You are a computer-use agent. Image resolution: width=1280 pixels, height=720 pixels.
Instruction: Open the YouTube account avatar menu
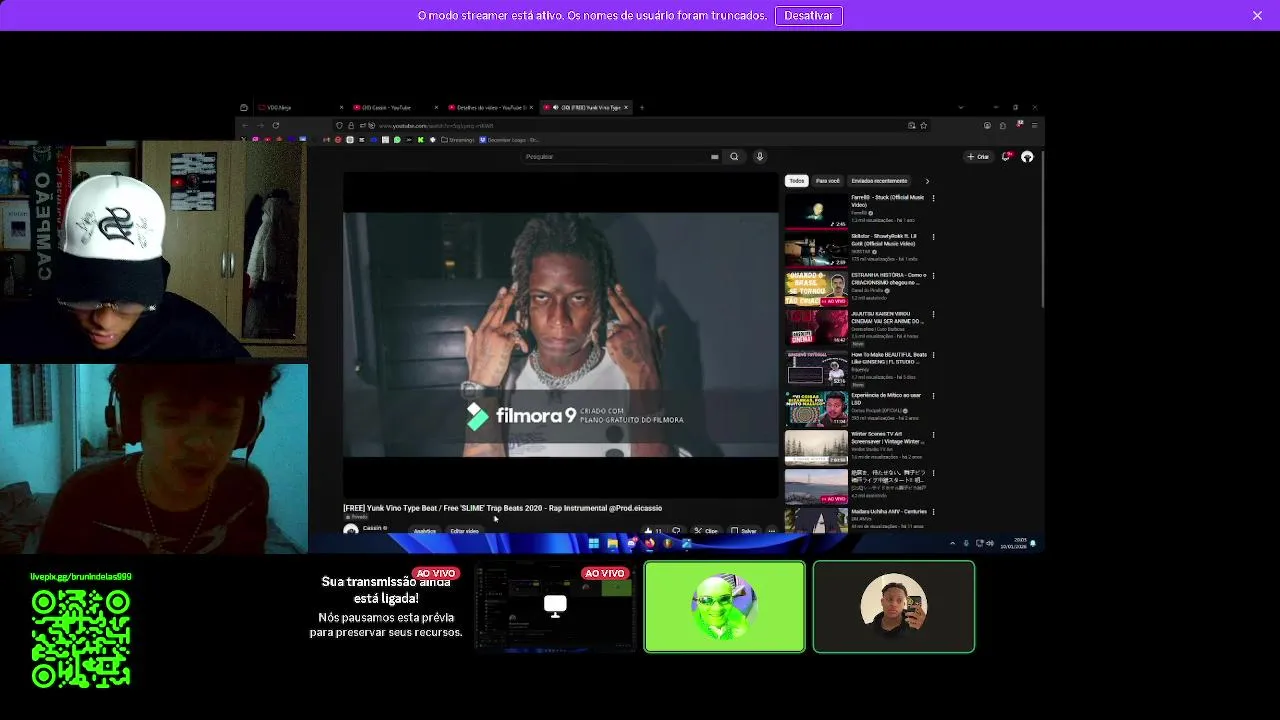pos(1027,156)
